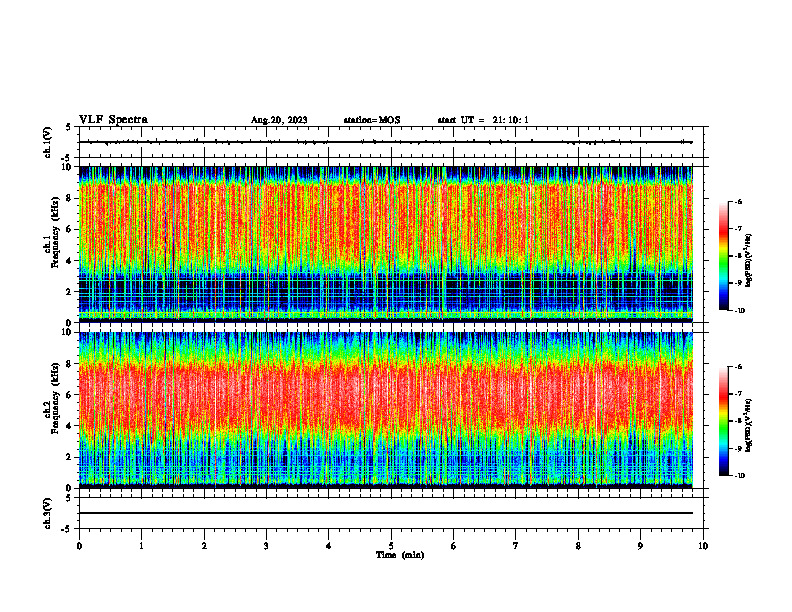This screenshot has width=792, height=612.
Task: Click the ch.1 colorbar log(PSD) label
Action: coord(749,261)
